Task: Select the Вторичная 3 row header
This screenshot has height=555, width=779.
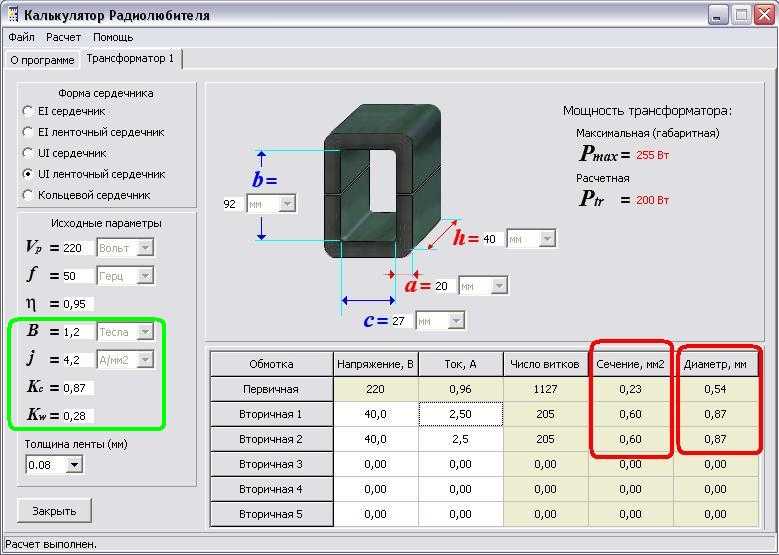Action: click(271, 464)
